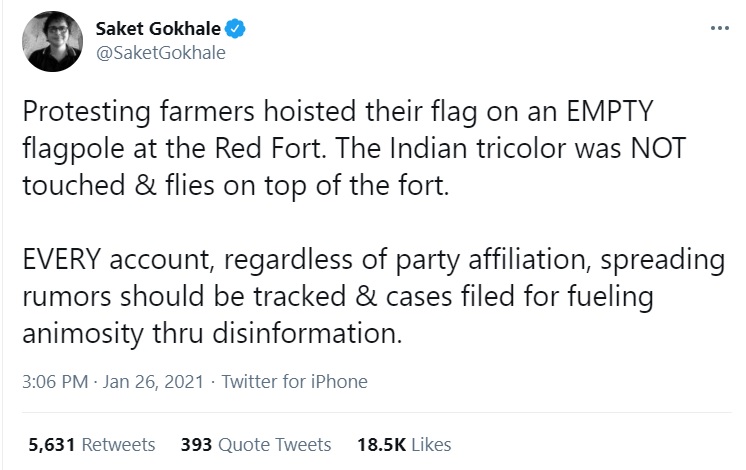Image resolution: width=746 pixels, height=470 pixels.
Task: Open the @SaketGokhale handle link
Action: pos(160,53)
